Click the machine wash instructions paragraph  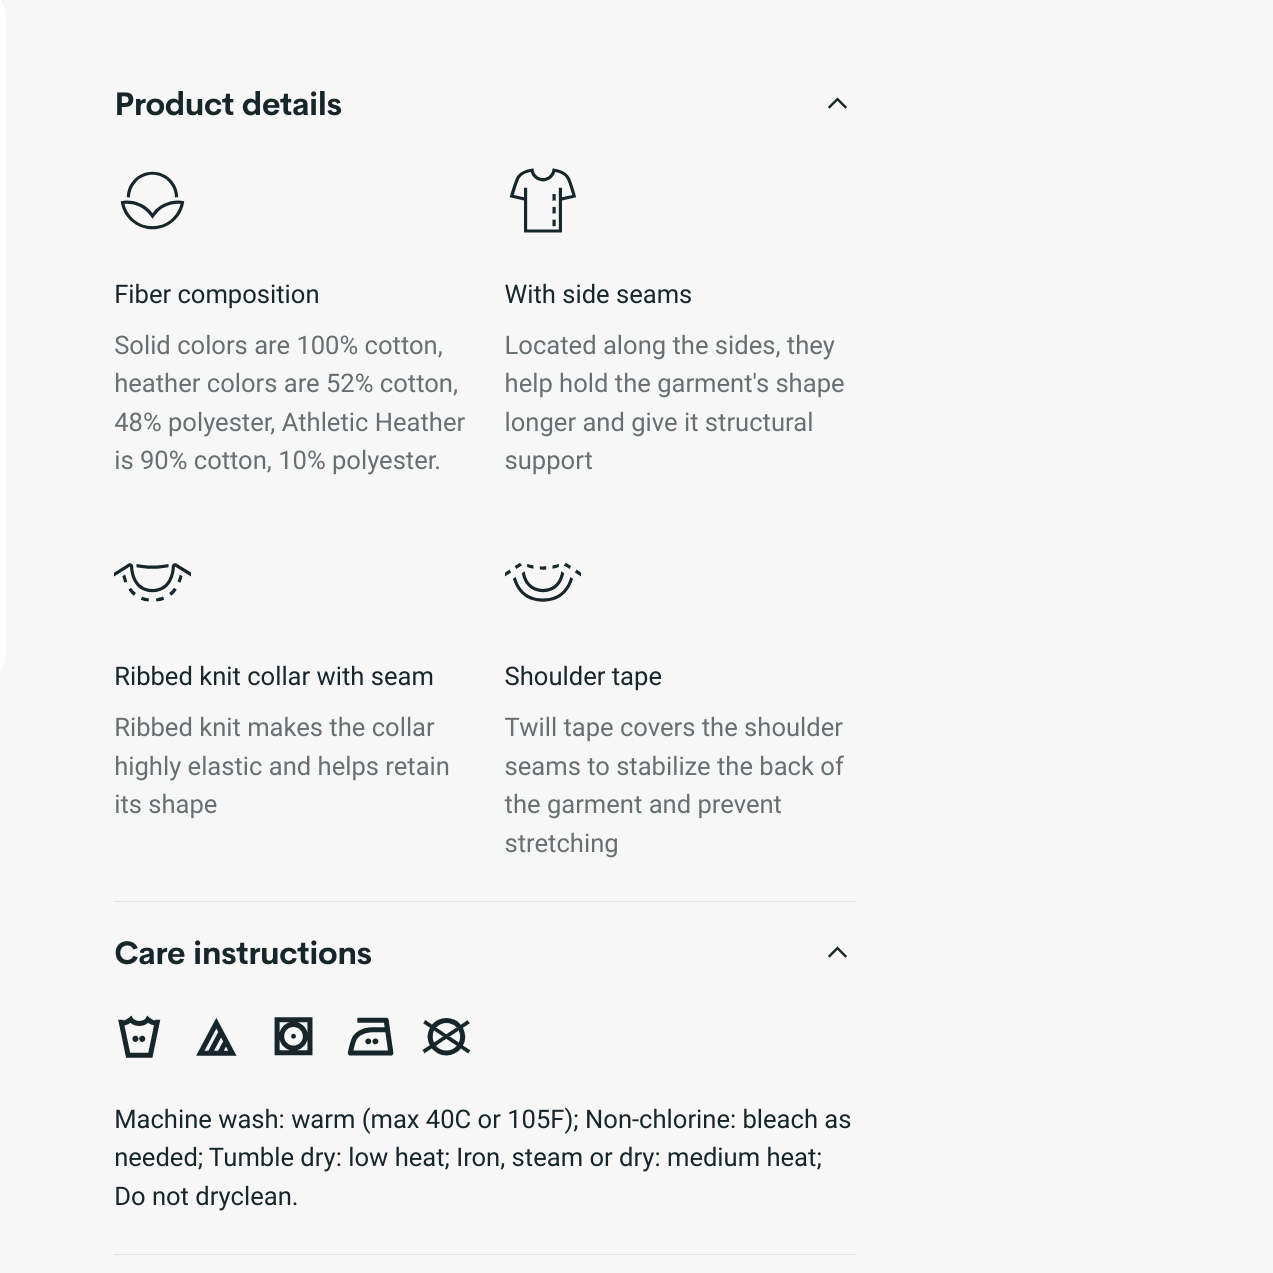tap(483, 1157)
